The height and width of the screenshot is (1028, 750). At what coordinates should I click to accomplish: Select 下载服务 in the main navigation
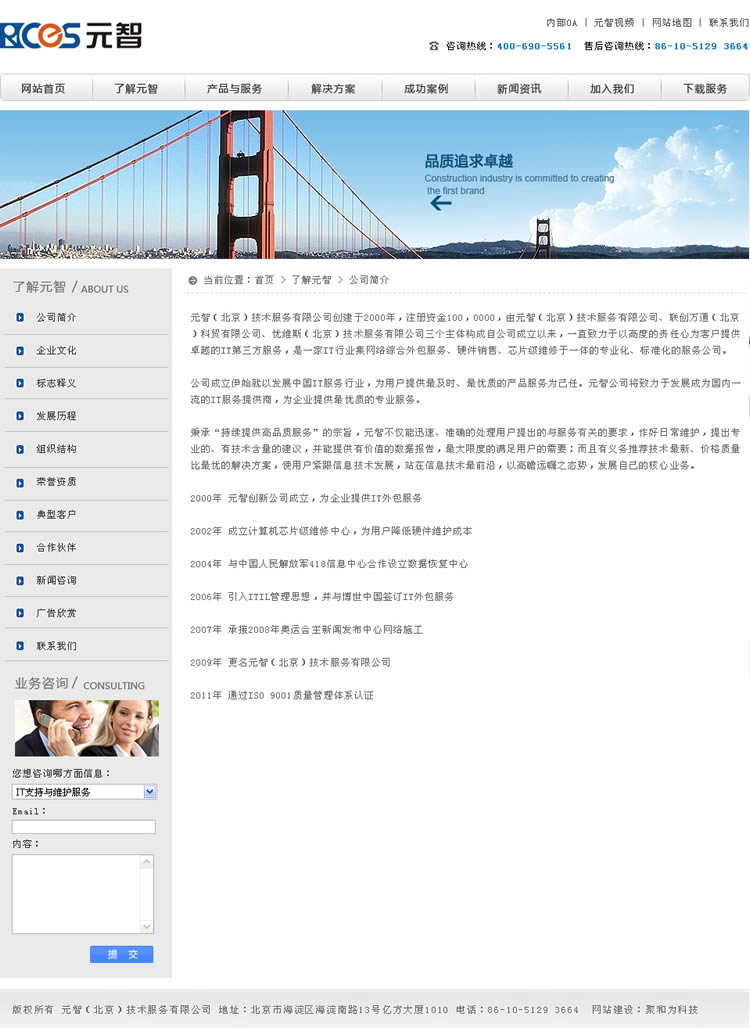[x=705, y=89]
